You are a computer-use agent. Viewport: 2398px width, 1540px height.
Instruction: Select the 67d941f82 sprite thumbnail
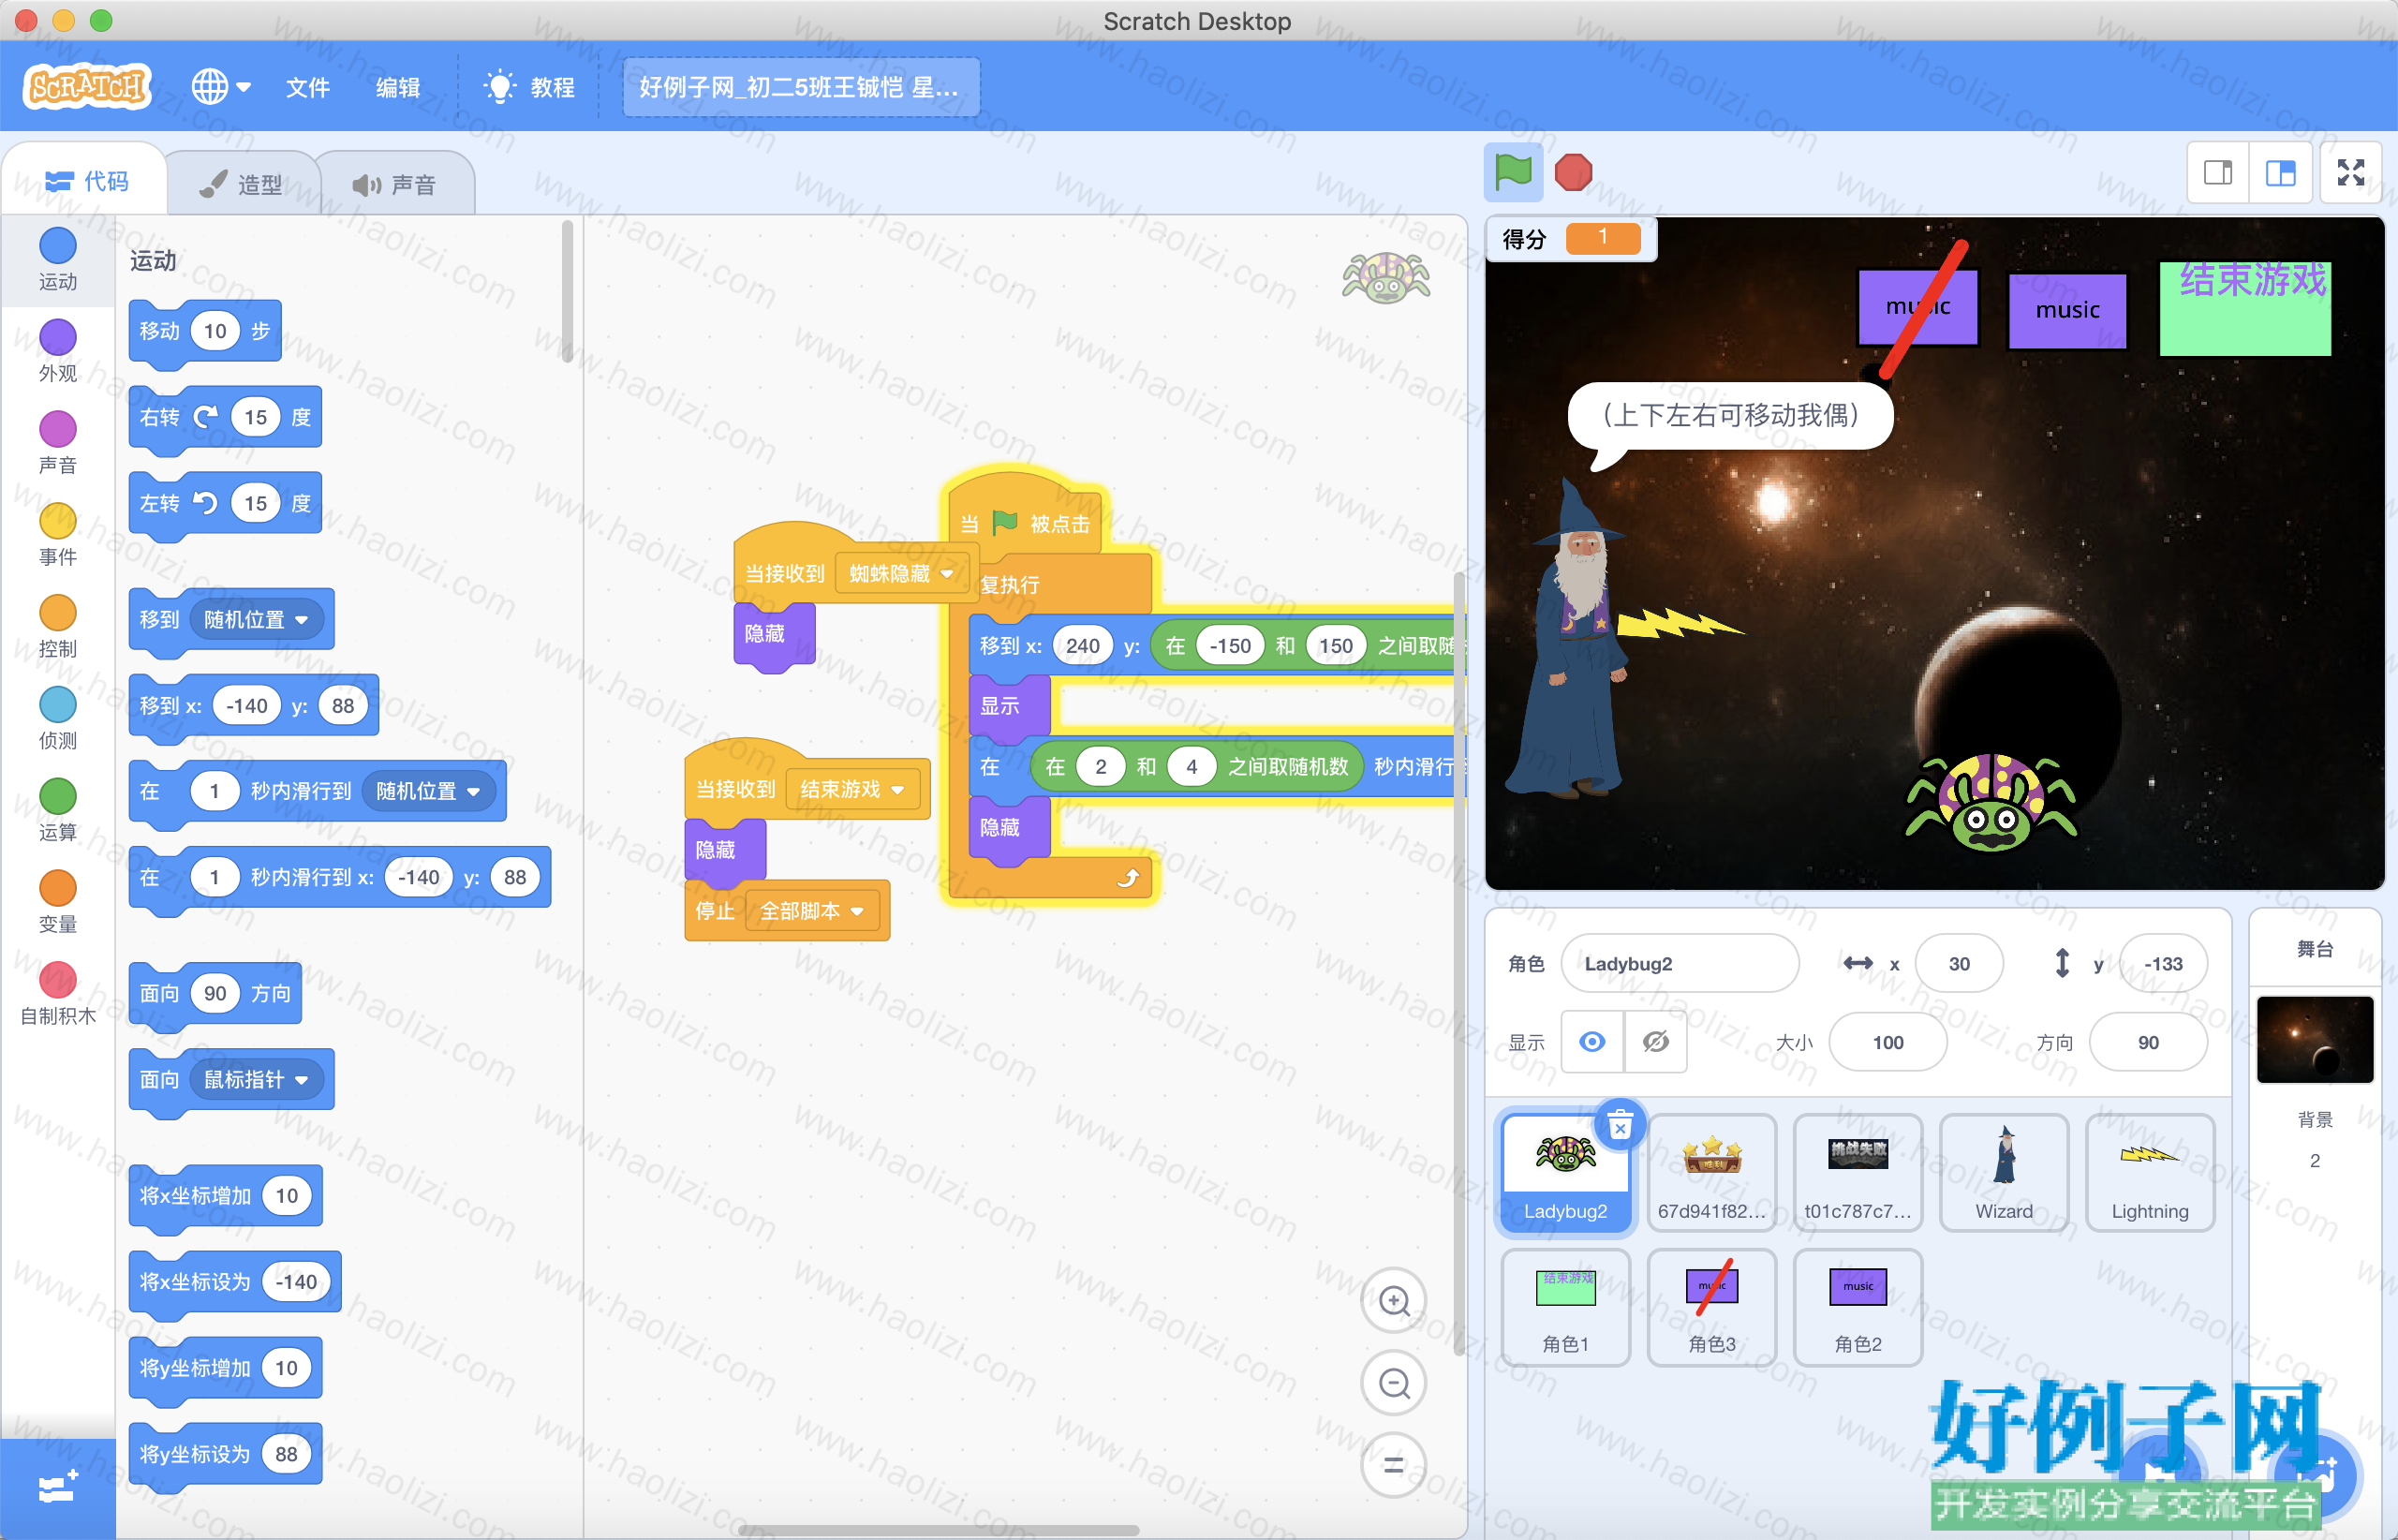coord(1712,1172)
